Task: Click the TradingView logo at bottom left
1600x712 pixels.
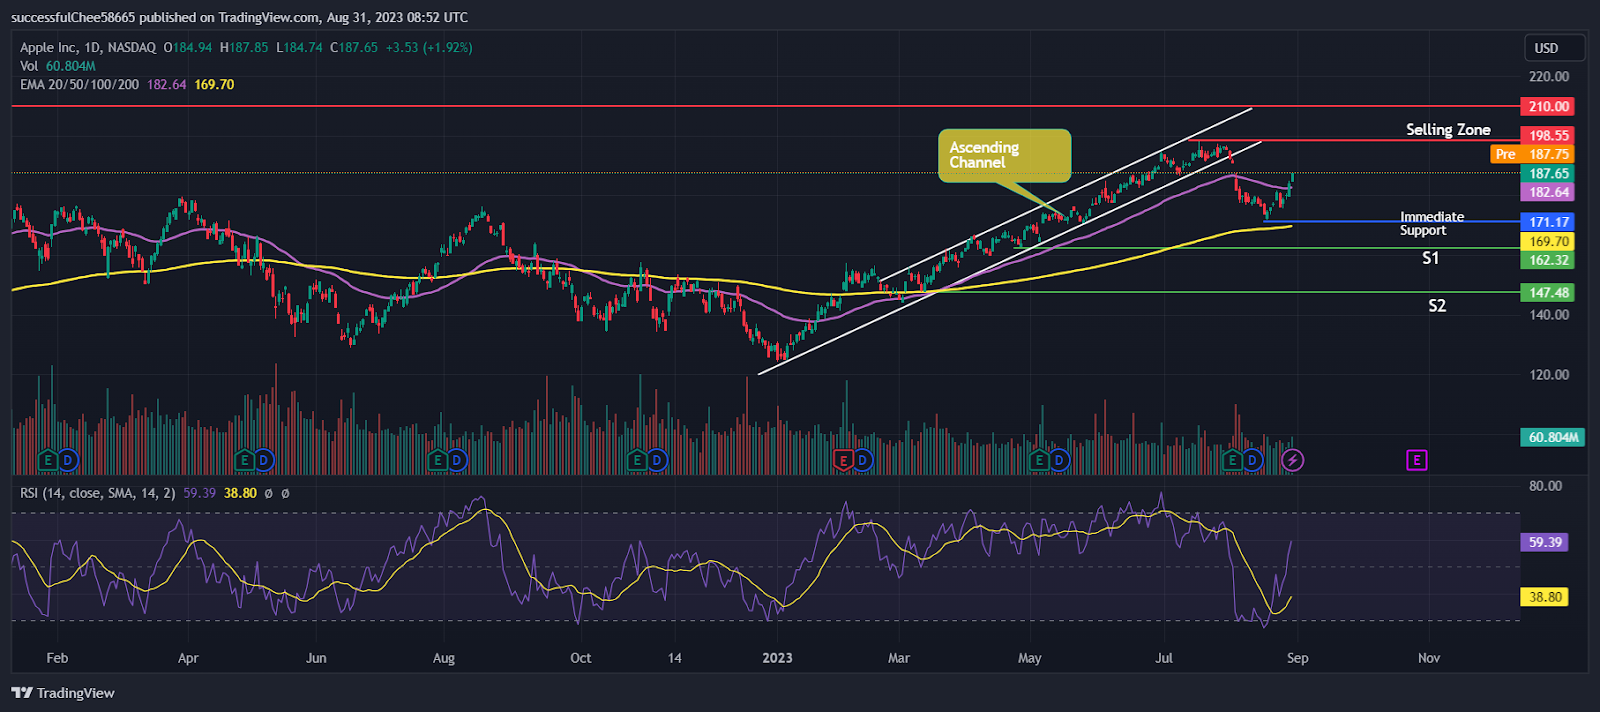Action: 63,693
